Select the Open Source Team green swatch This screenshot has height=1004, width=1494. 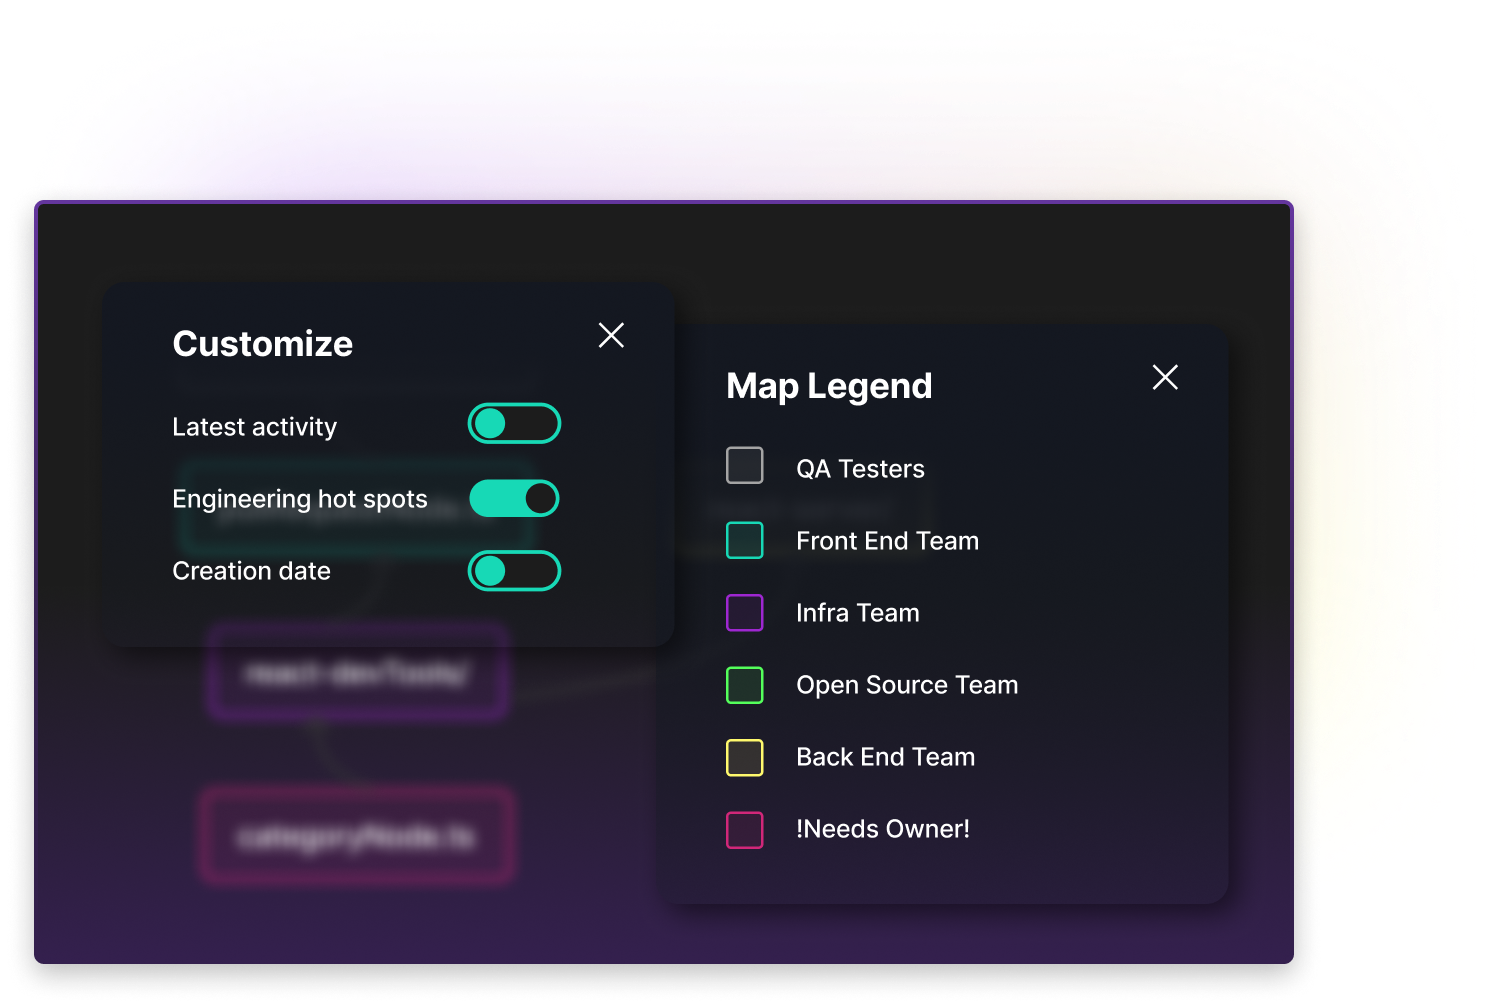(744, 685)
